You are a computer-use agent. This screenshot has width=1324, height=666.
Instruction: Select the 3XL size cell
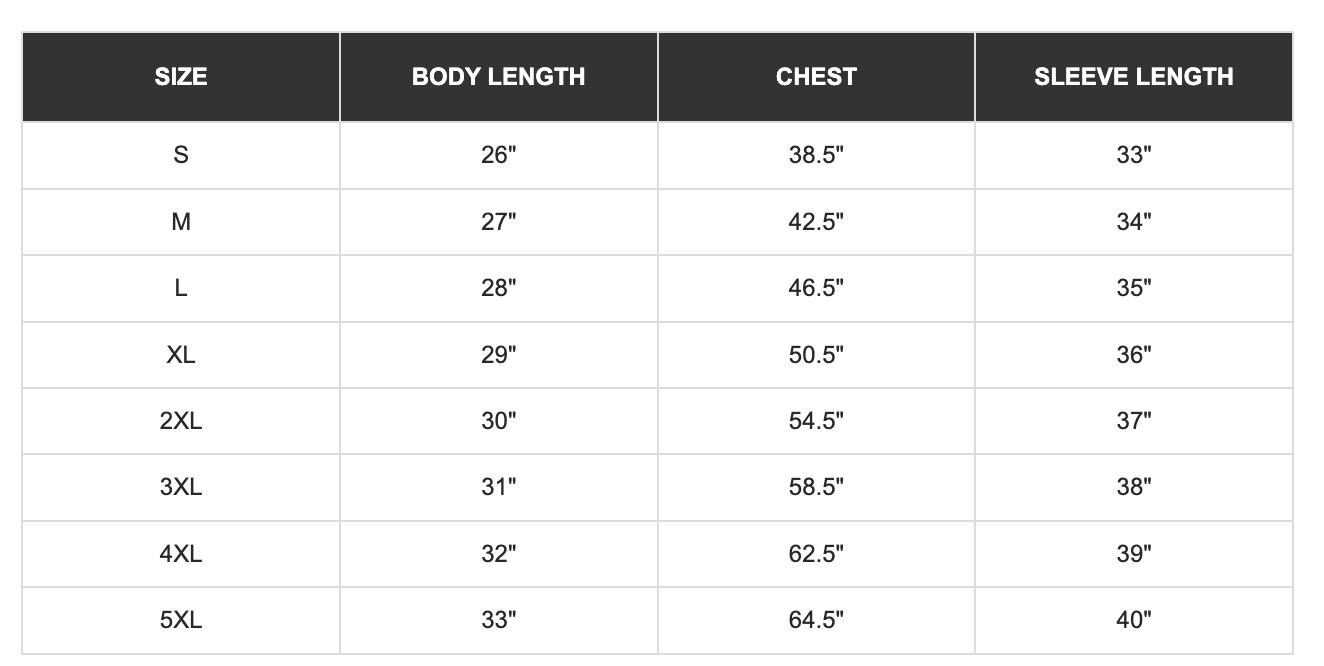point(181,487)
